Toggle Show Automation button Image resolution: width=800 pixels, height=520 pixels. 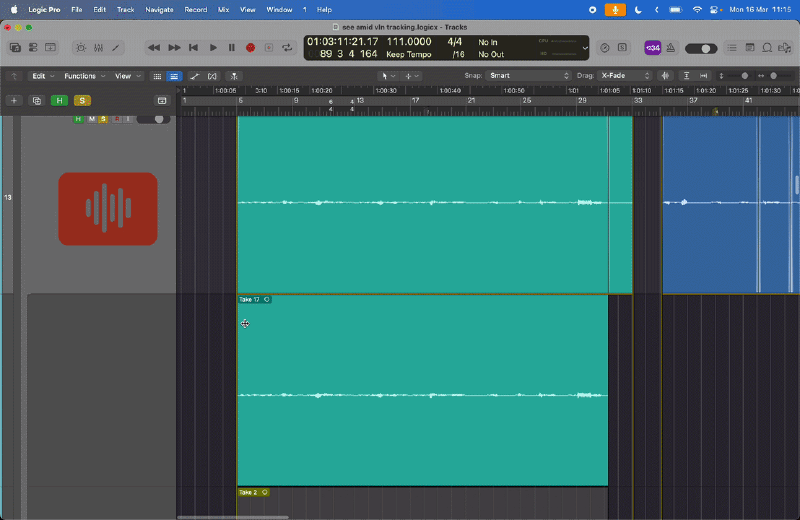194,76
